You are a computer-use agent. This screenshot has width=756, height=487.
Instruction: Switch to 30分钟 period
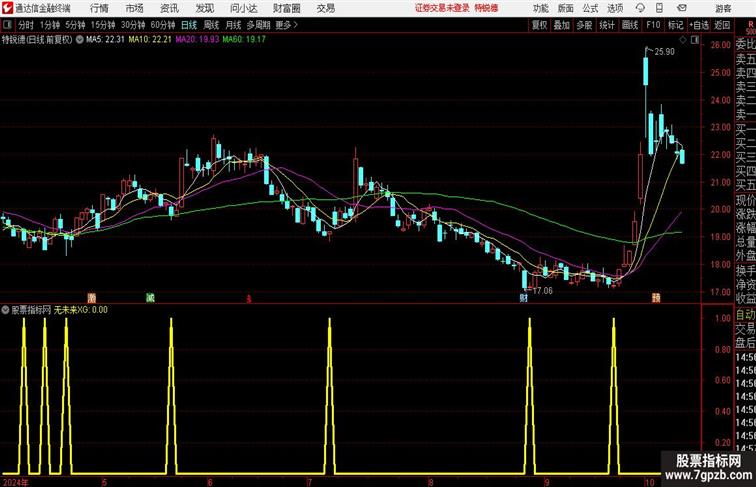(x=133, y=25)
